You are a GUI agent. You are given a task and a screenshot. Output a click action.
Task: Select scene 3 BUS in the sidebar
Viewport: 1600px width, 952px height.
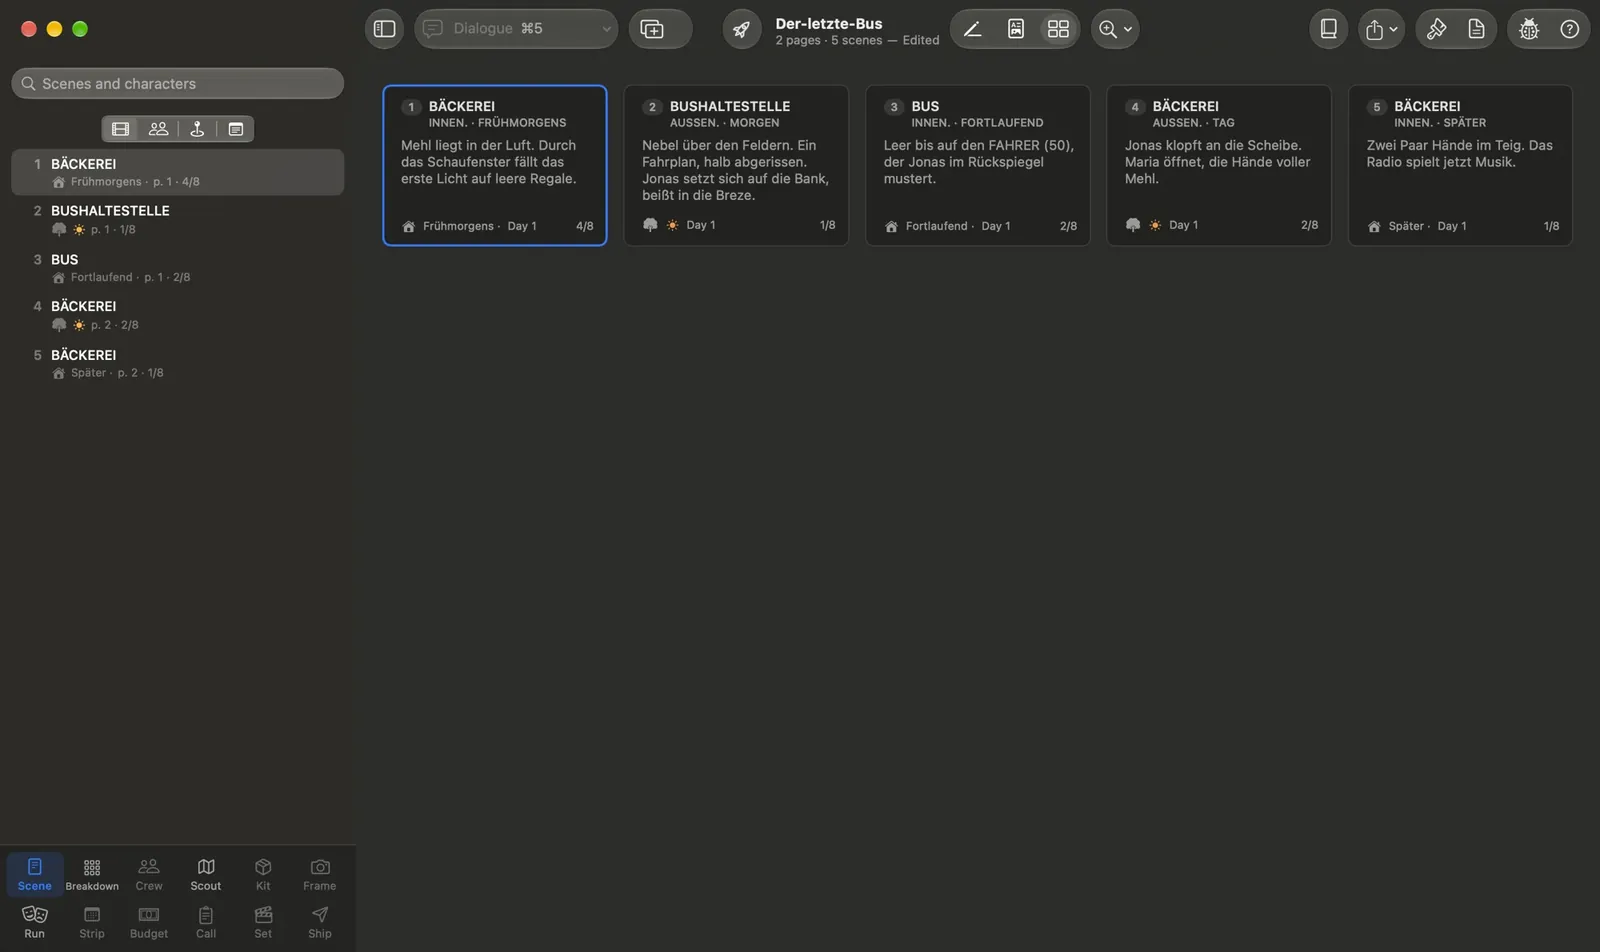(178, 268)
